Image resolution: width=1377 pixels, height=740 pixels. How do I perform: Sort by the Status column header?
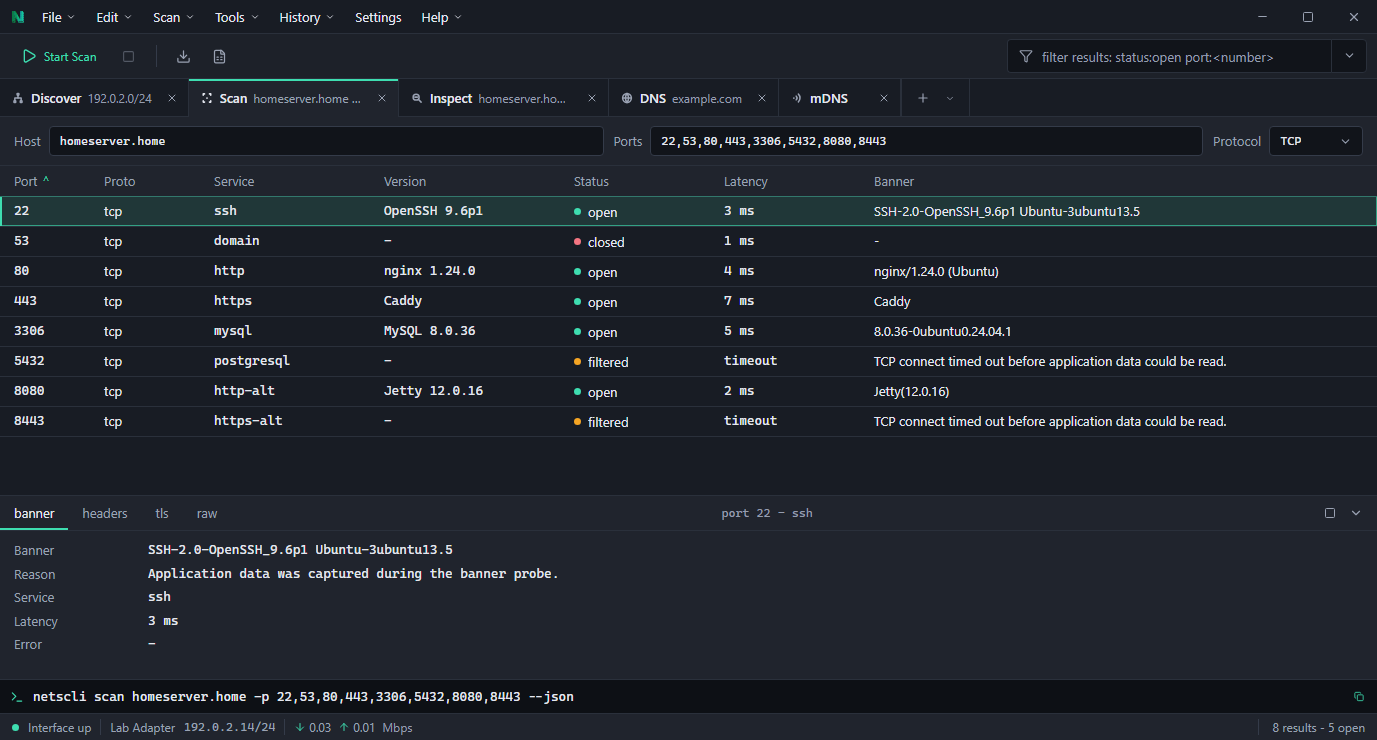click(x=591, y=181)
